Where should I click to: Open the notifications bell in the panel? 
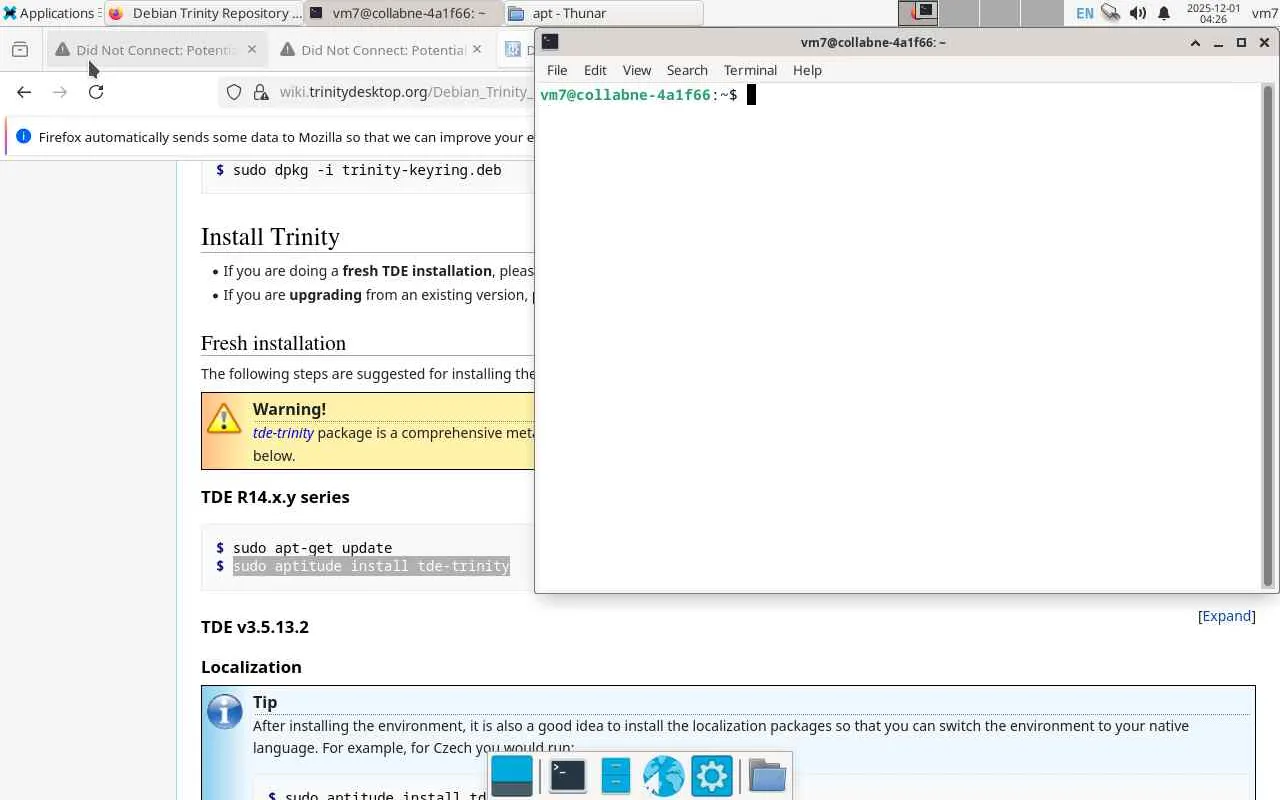[x=1164, y=13]
